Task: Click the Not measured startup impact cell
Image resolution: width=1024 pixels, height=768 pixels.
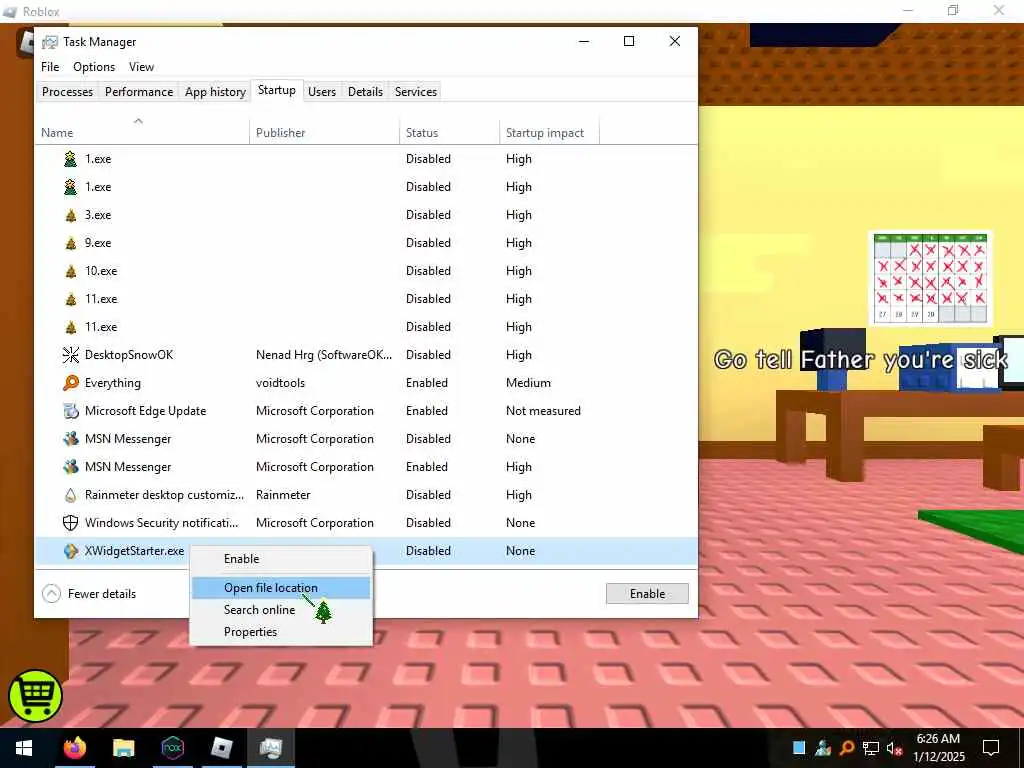Action: pyautogui.click(x=543, y=411)
